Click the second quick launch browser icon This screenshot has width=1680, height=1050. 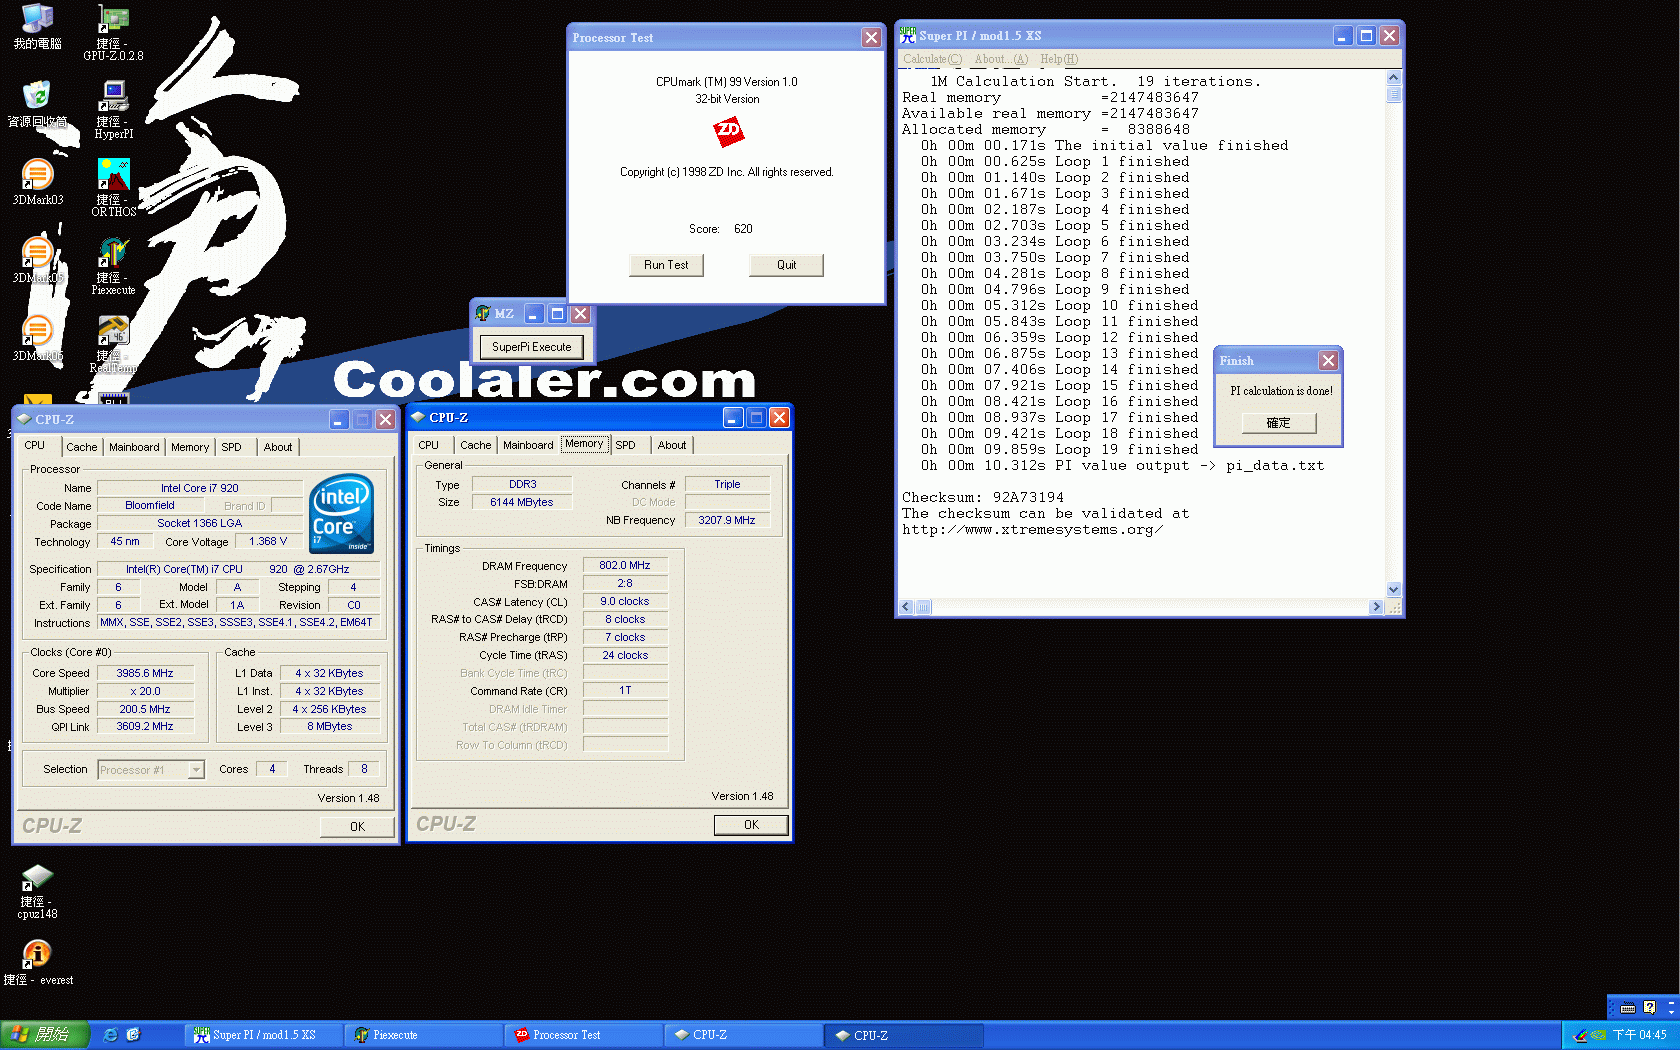click(133, 1035)
